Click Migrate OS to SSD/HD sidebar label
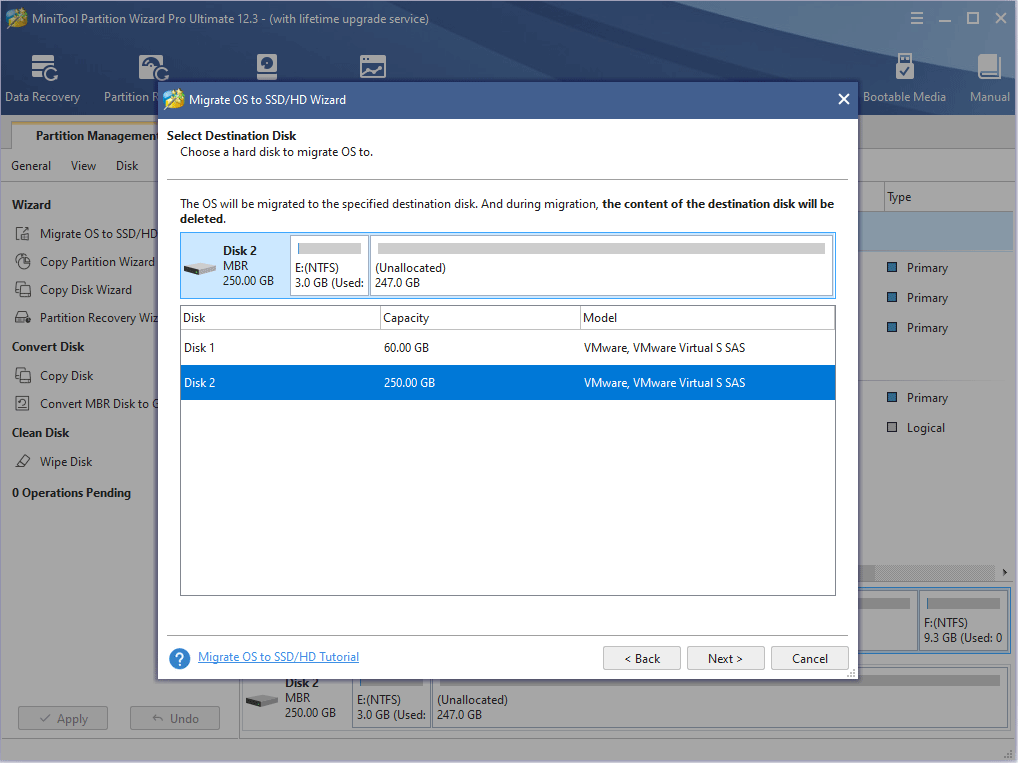This screenshot has width=1018, height=763. tap(99, 234)
